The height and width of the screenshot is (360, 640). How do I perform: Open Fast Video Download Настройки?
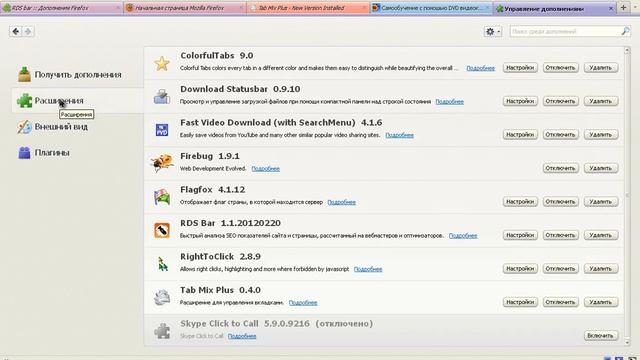point(520,134)
